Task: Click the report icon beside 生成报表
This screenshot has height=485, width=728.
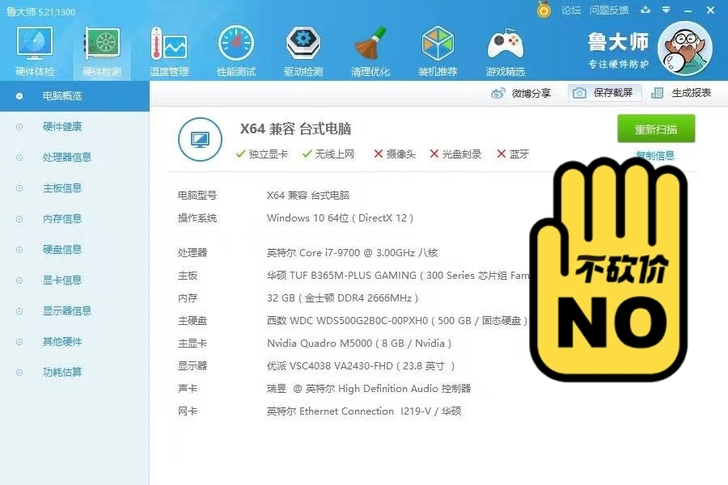Action: (x=657, y=93)
